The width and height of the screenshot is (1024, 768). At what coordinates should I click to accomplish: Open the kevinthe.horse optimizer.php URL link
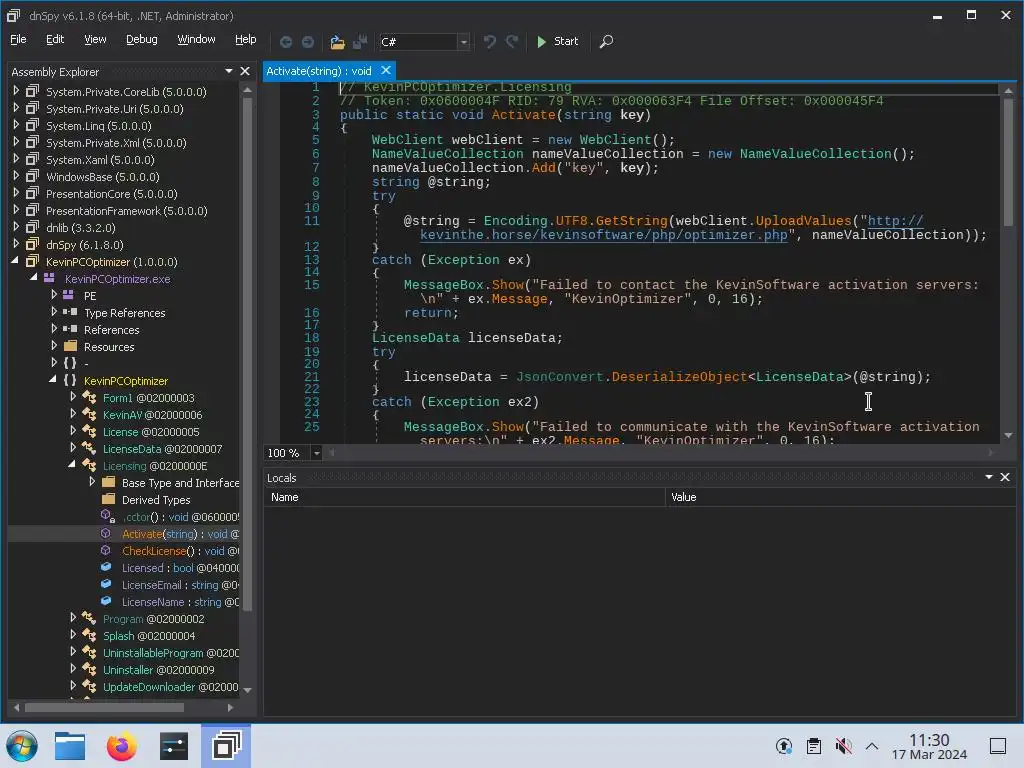[x=603, y=234]
